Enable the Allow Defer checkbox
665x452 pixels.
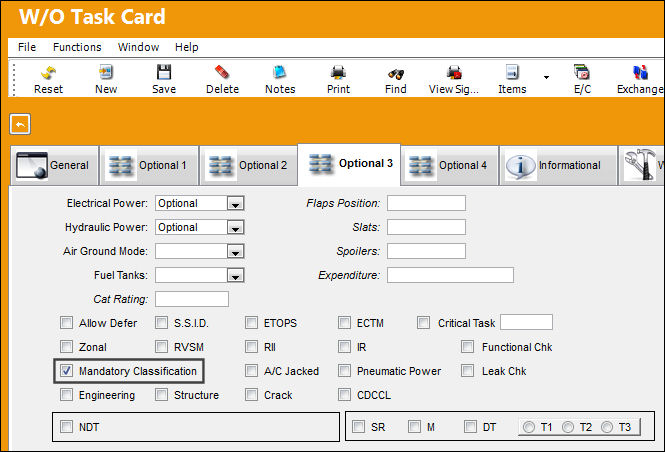(66, 323)
